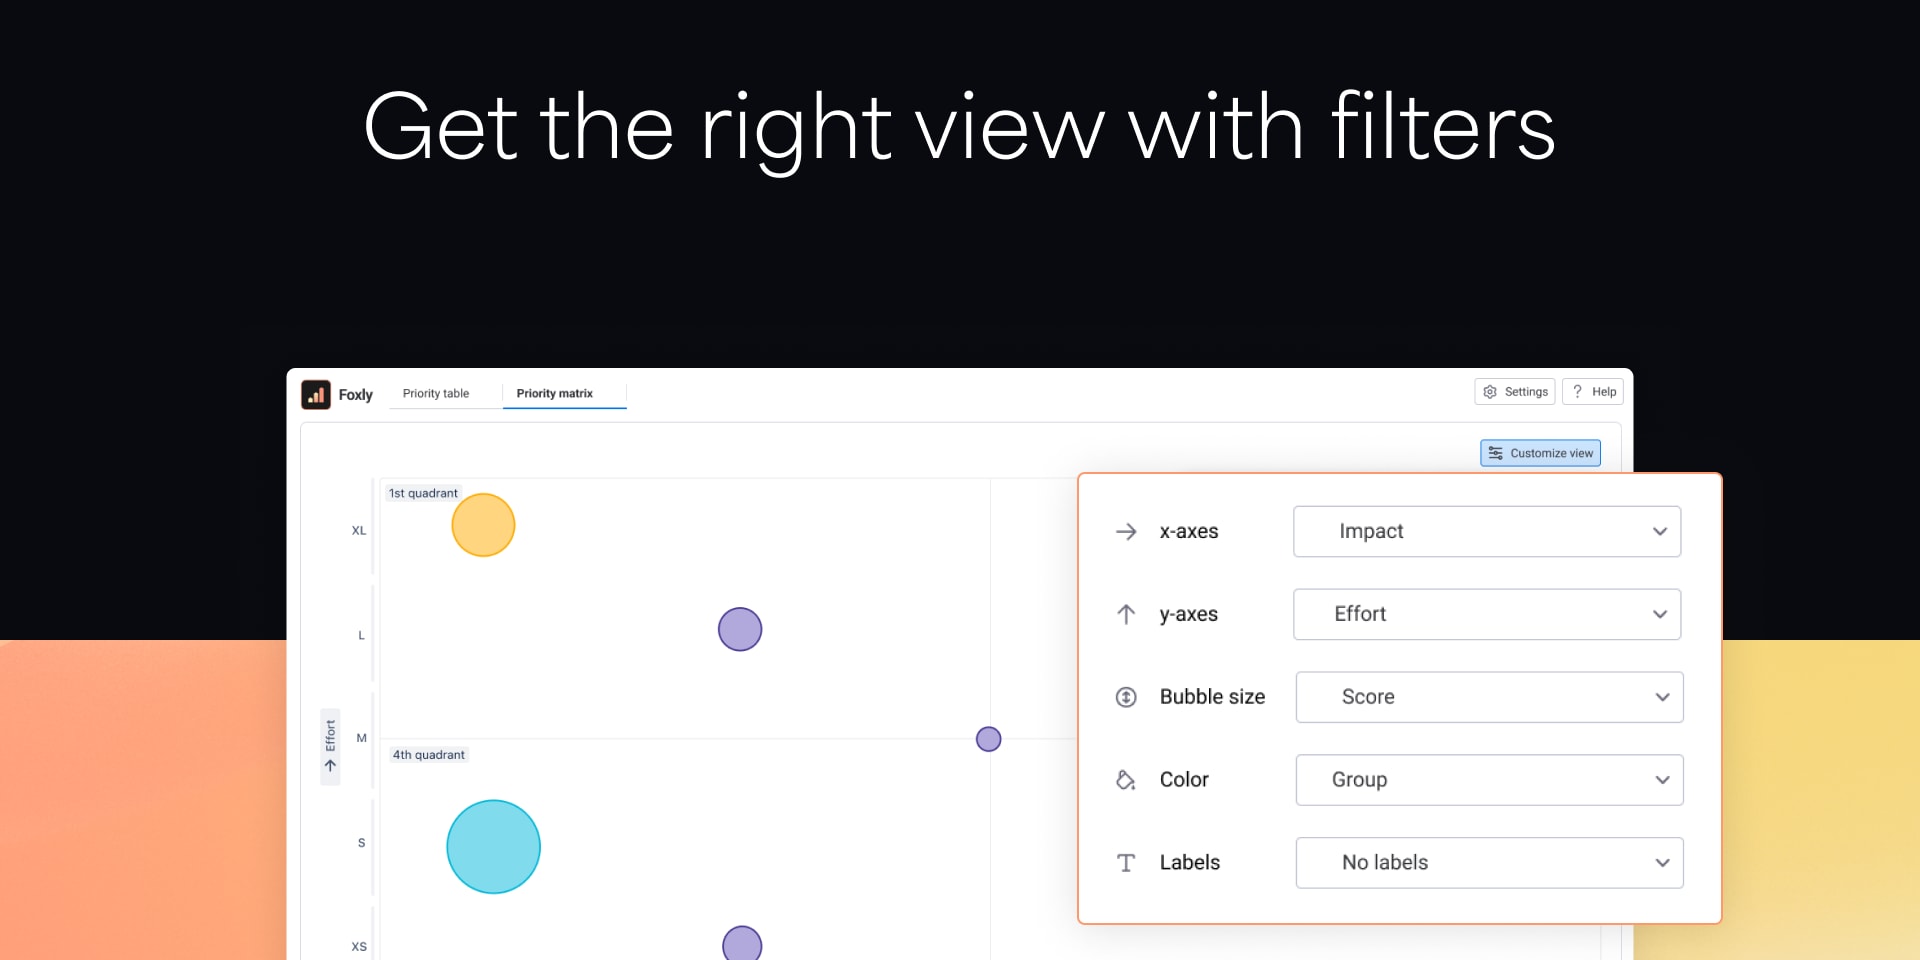Screen dimensions: 1920x960
Task: Click the Settings gear icon
Action: point(1490,392)
